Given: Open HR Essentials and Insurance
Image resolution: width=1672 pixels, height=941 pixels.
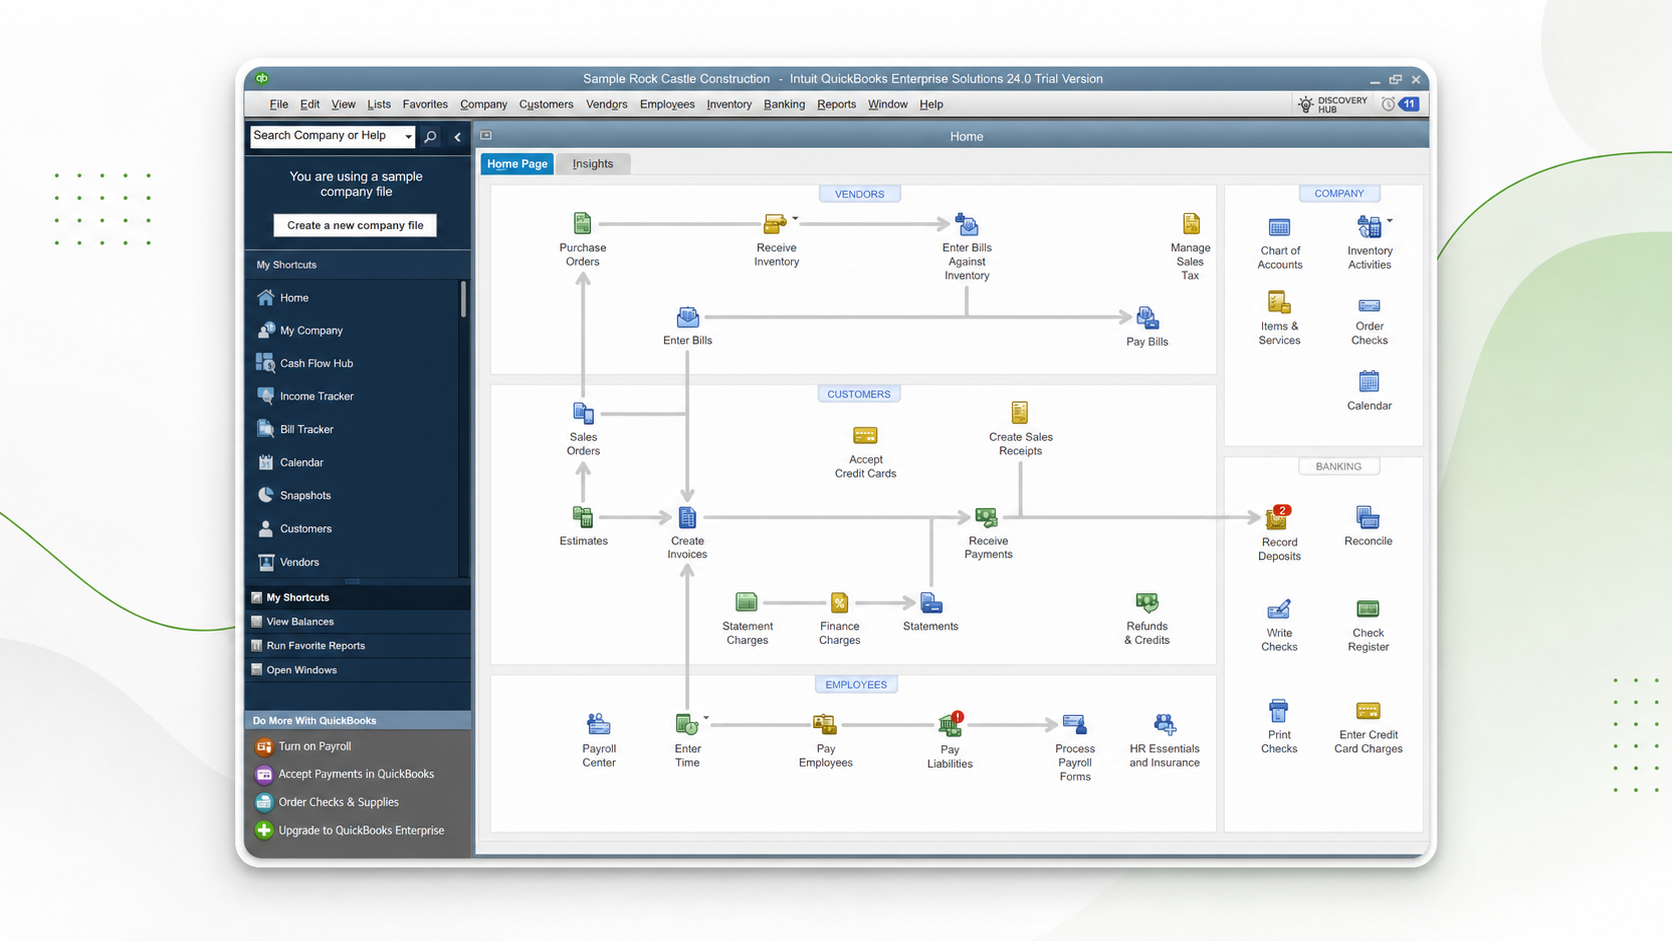Looking at the screenshot, I should click(1164, 723).
